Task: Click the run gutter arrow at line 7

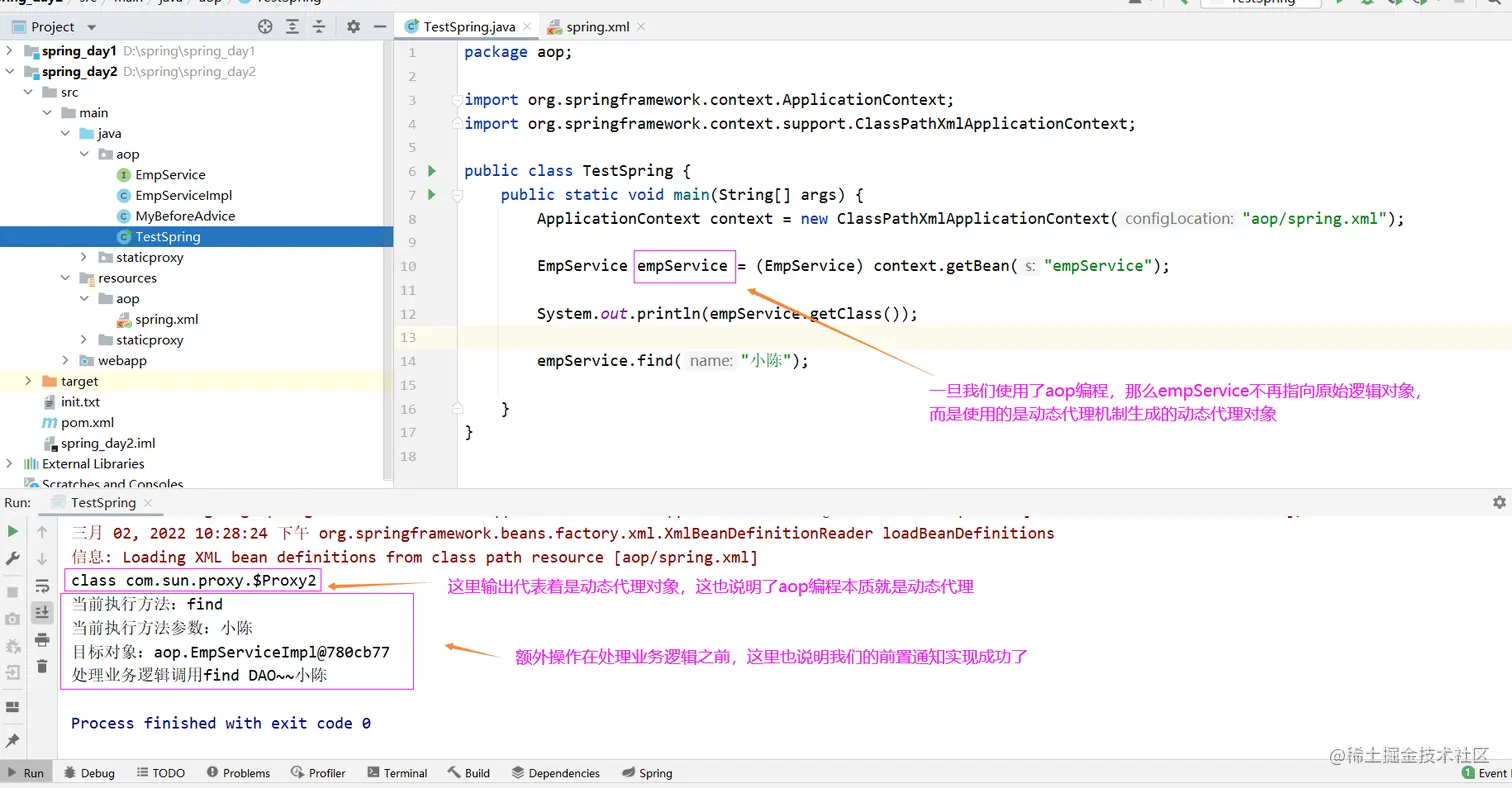Action: tap(432, 195)
